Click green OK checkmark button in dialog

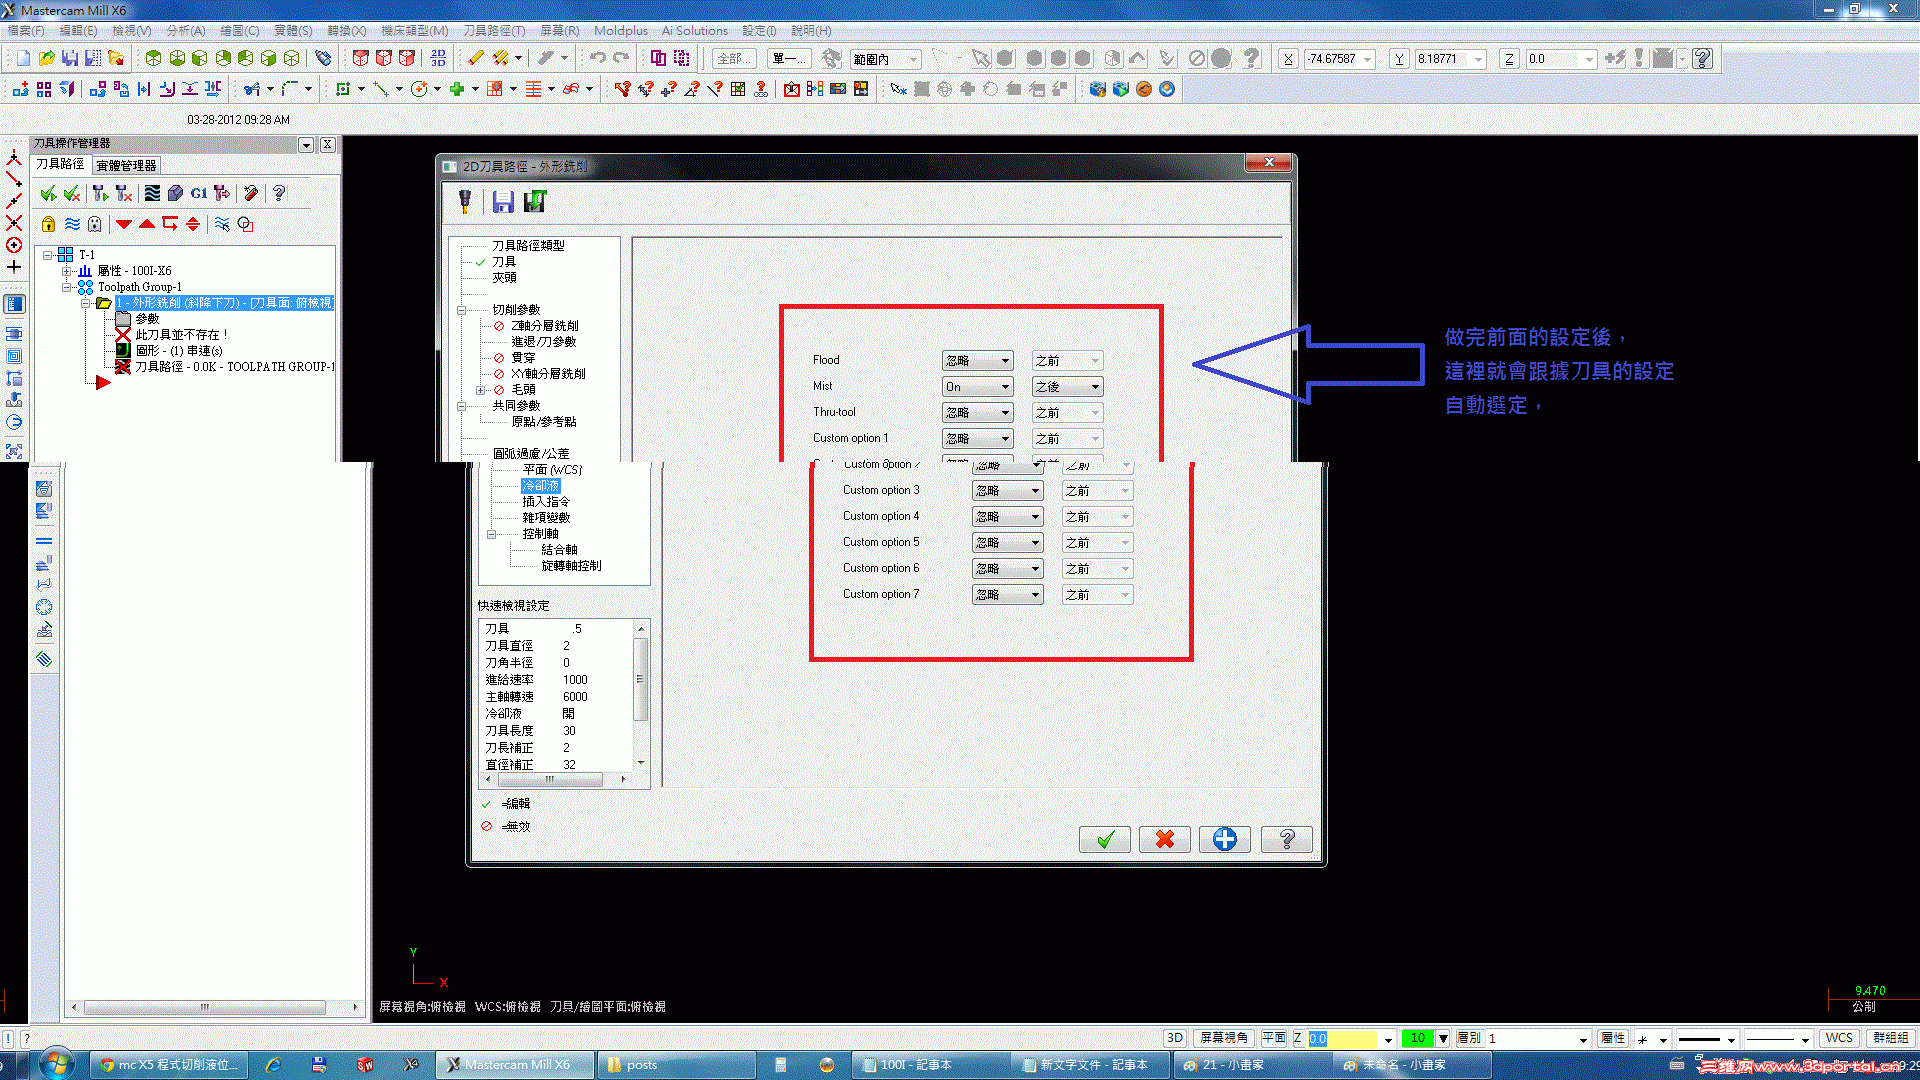[x=1104, y=840]
